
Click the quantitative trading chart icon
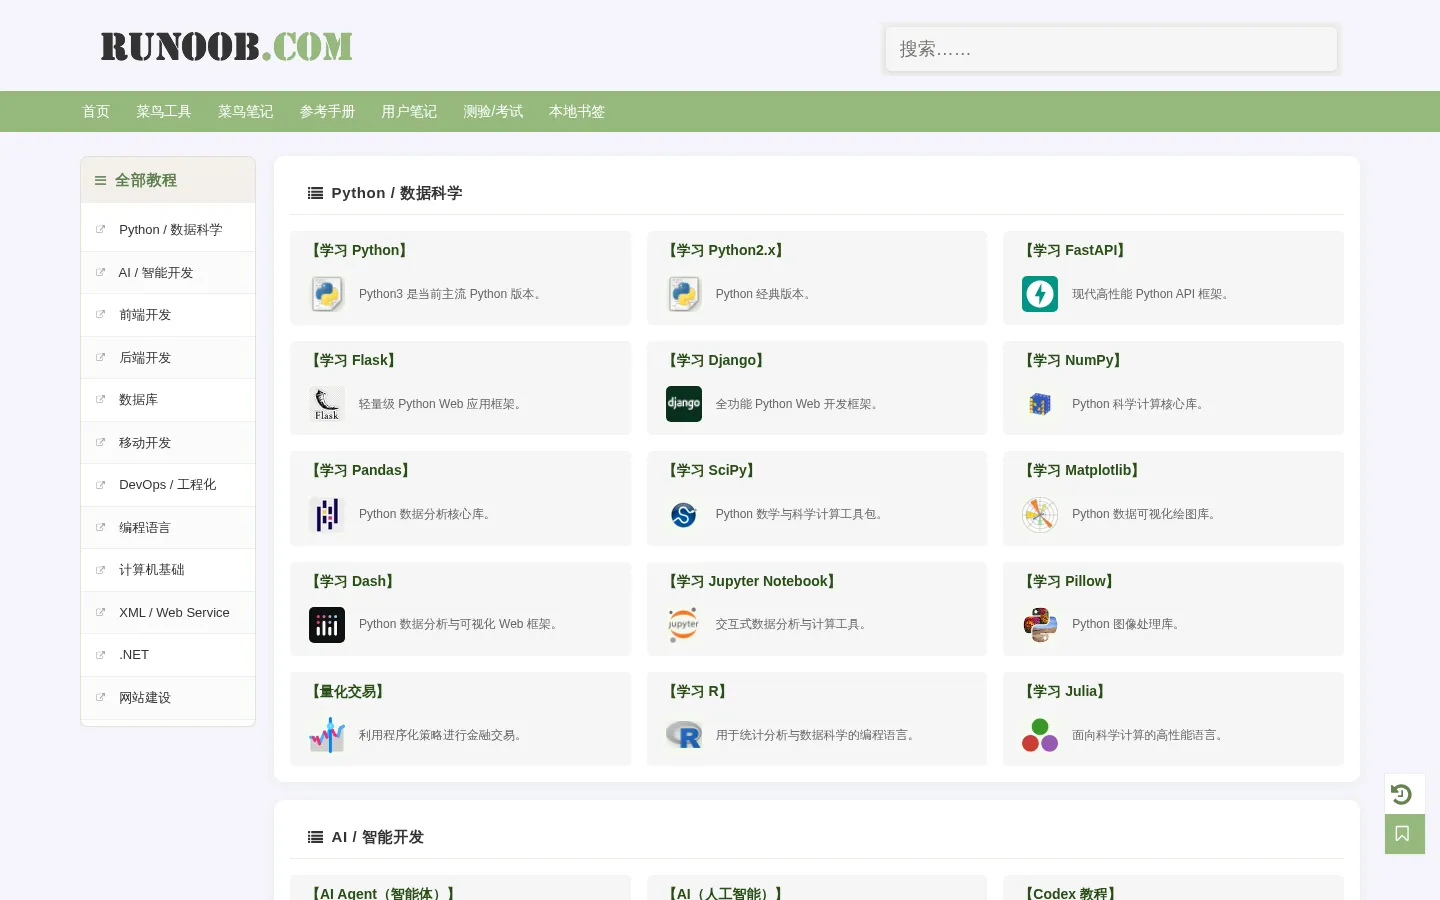[x=327, y=735]
